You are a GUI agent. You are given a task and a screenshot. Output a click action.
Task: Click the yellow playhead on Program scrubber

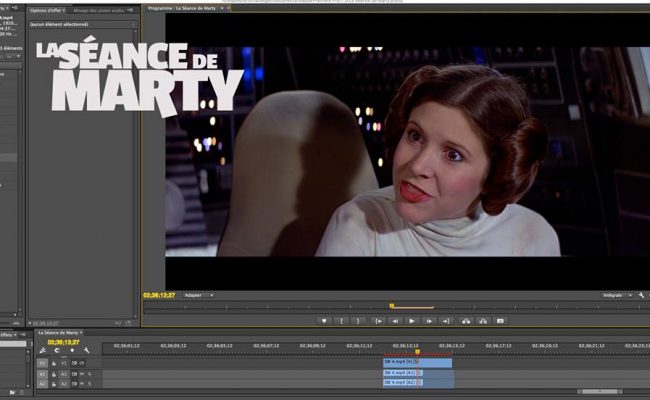click(x=392, y=306)
